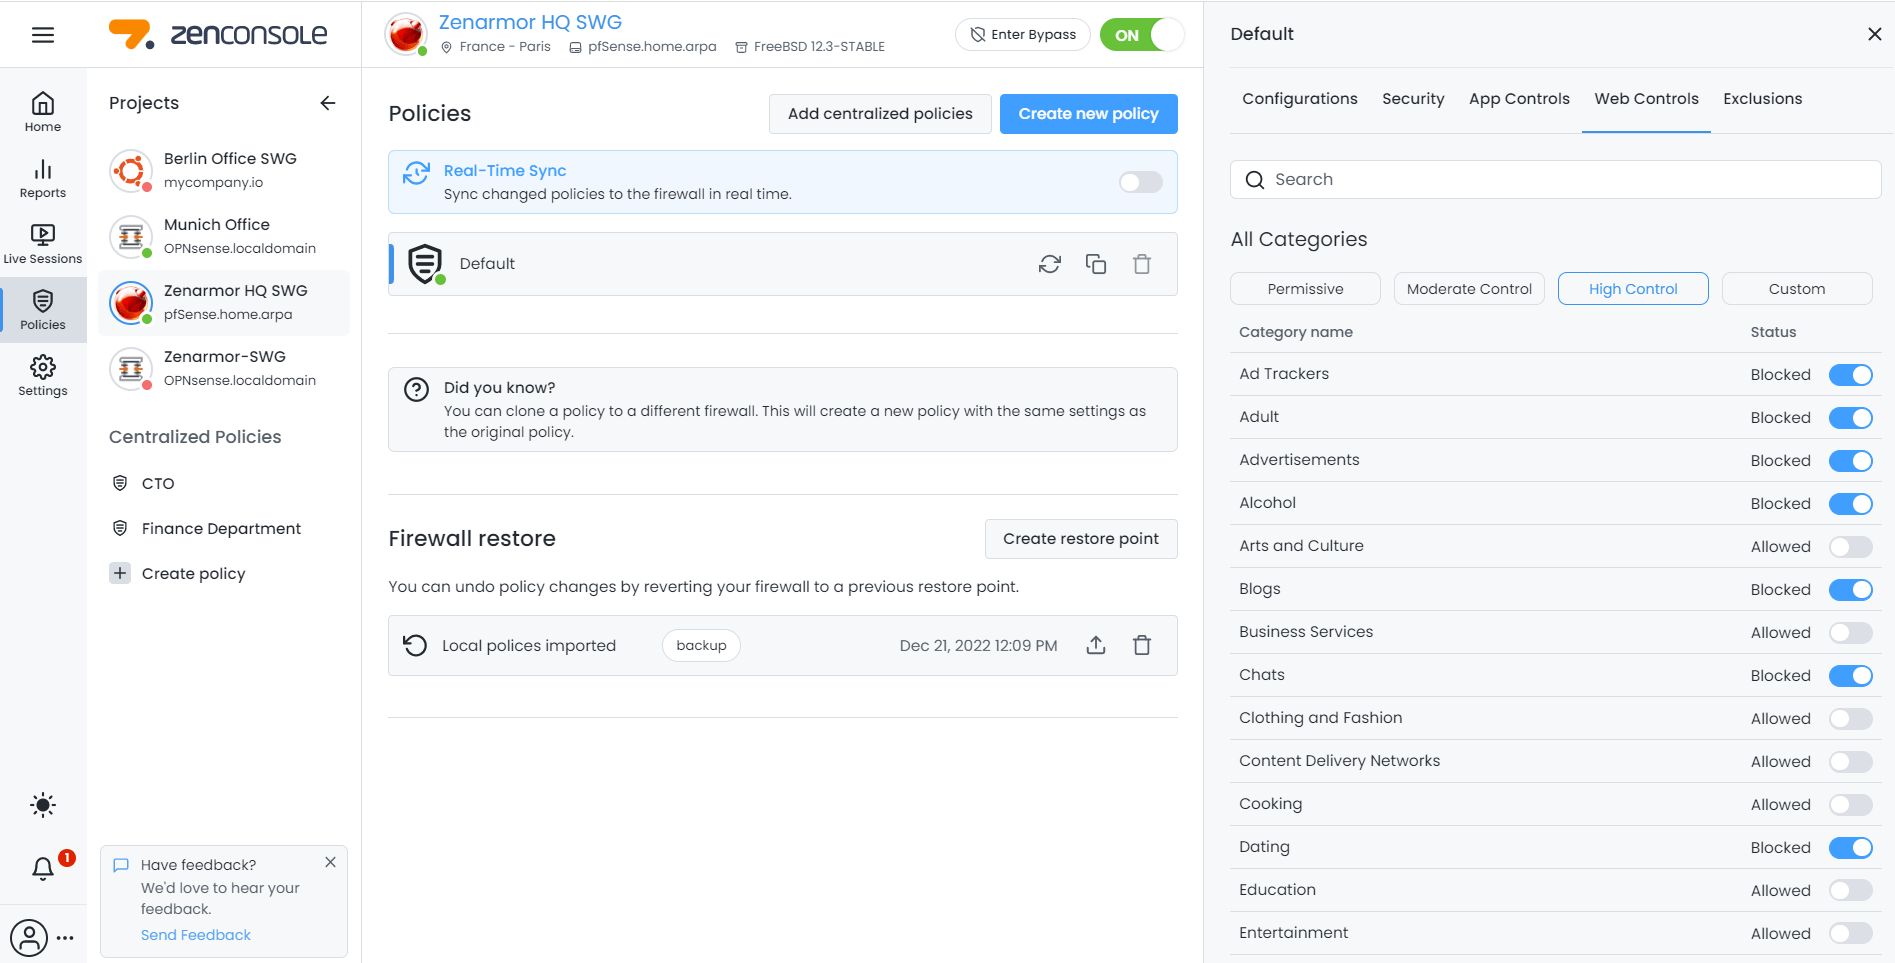Toggle the Blogs category switch
Image resolution: width=1895 pixels, height=963 pixels.
(x=1851, y=590)
